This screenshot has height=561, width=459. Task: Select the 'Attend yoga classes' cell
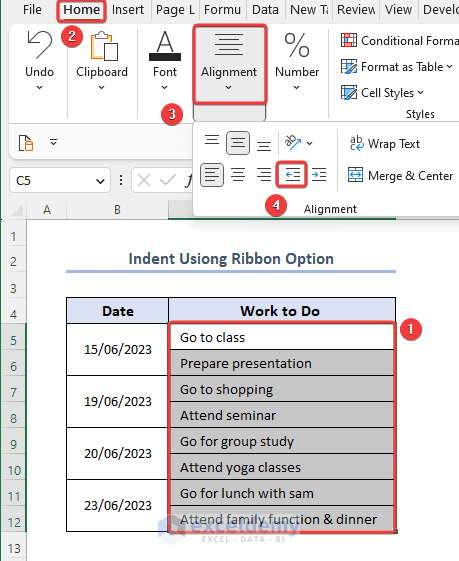tap(282, 467)
